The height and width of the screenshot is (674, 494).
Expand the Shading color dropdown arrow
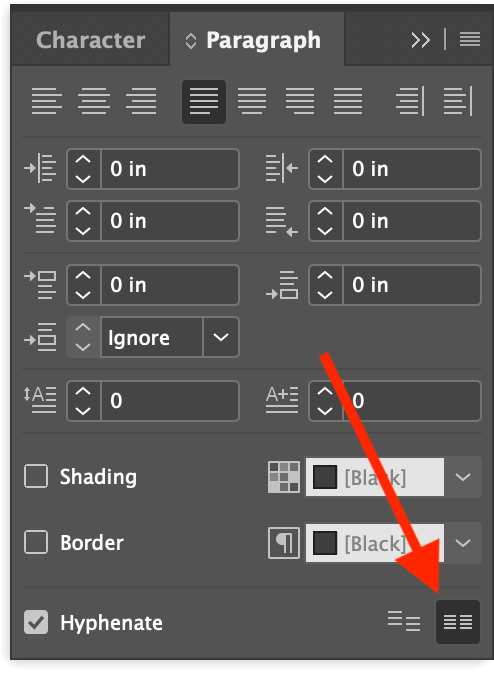pyautogui.click(x=463, y=477)
